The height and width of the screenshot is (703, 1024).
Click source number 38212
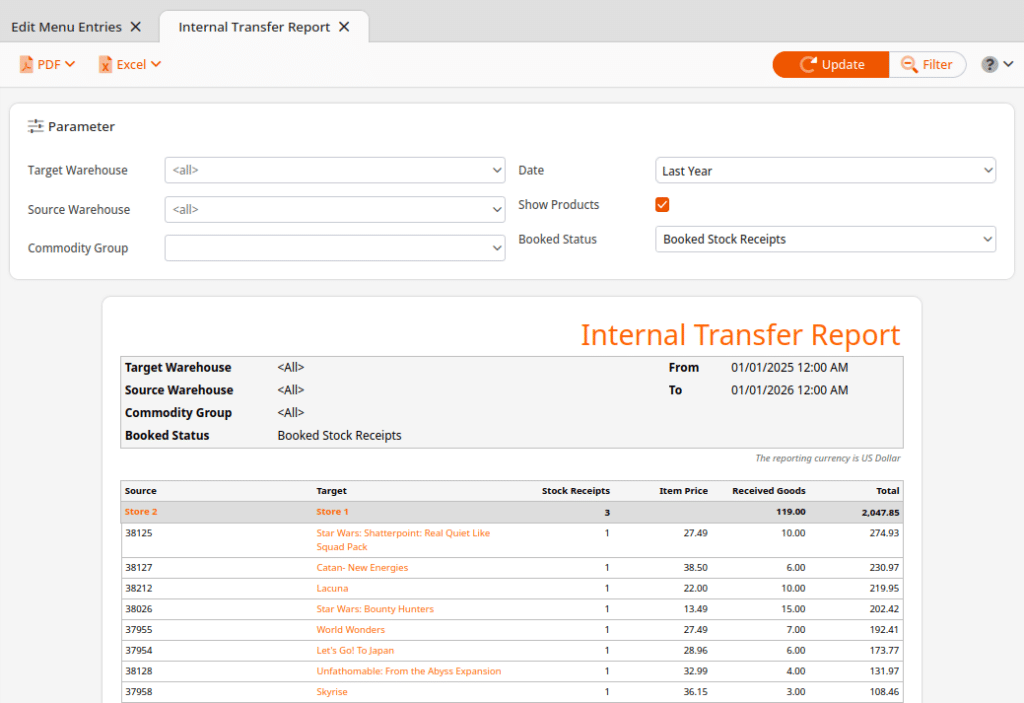coord(138,589)
